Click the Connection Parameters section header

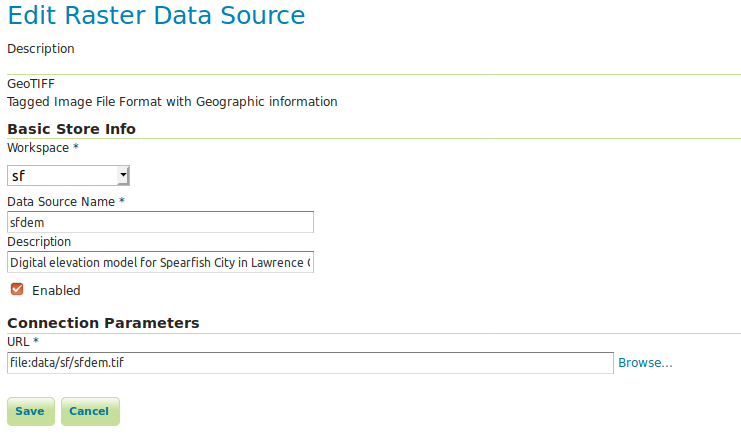103,323
